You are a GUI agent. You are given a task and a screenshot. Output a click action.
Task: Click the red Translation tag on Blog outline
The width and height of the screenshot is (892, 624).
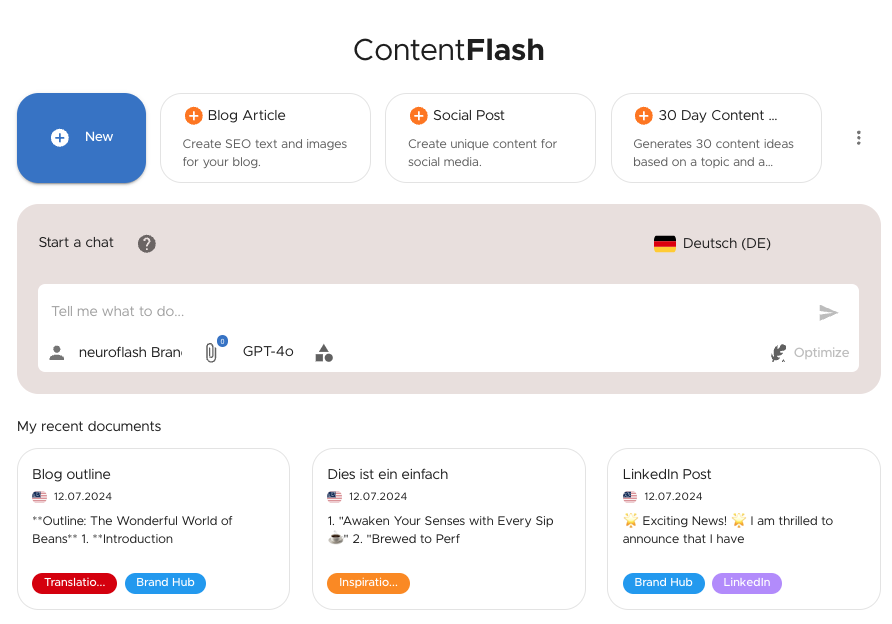click(74, 583)
